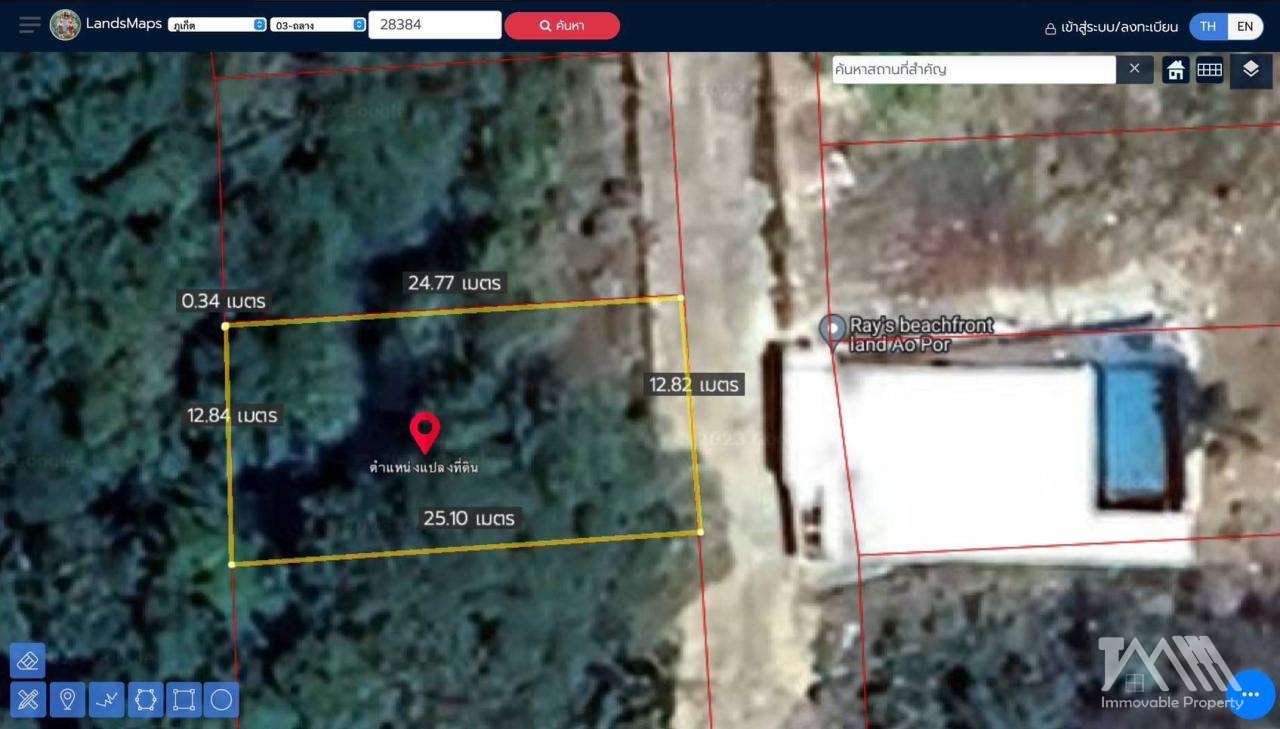Open the เข้าสู่ระบบ/ลงทะเบียน login link
Image resolution: width=1280 pixels, height=729 pixels.
click(1111, 27)
